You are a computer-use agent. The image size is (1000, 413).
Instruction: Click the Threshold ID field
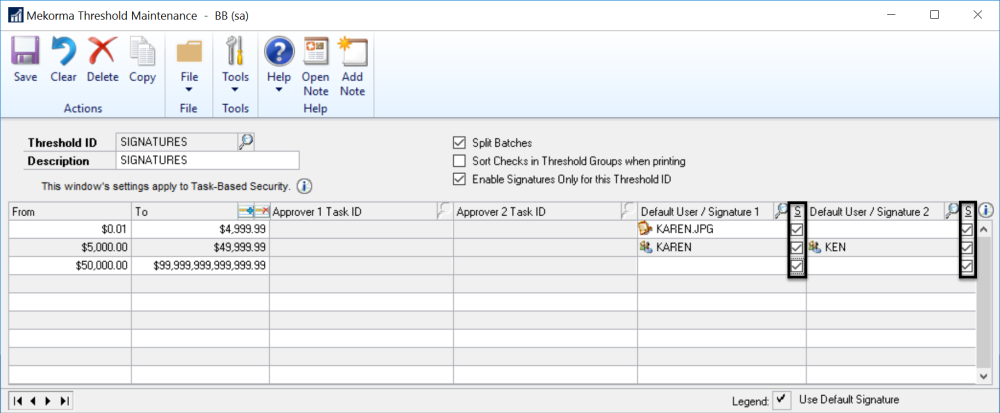pyautogui.click(x=177, y=142)
